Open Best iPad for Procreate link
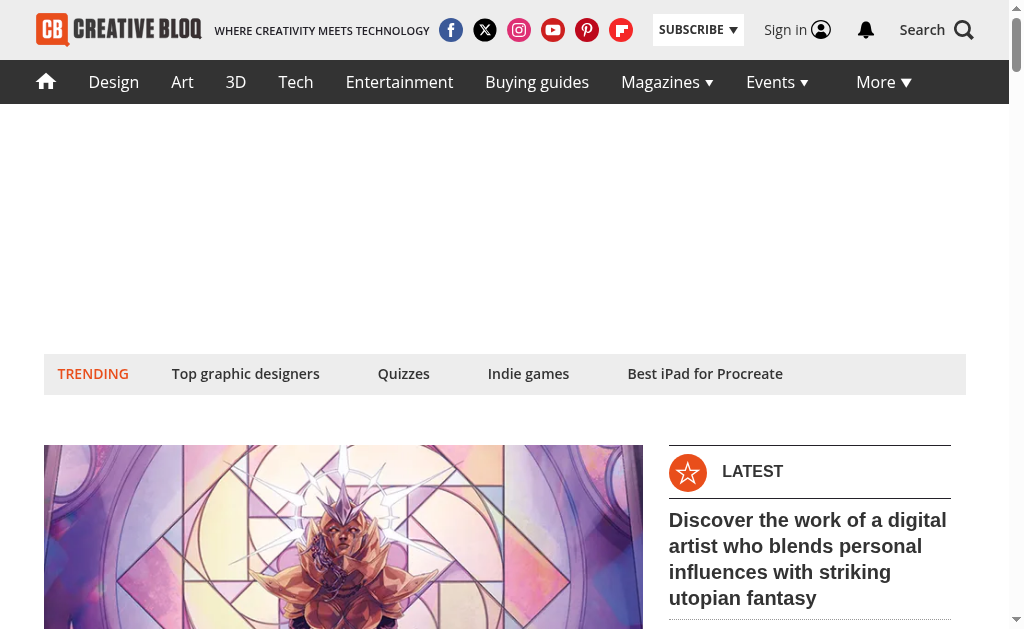The image size is (1024, 629). click(705, 374)
